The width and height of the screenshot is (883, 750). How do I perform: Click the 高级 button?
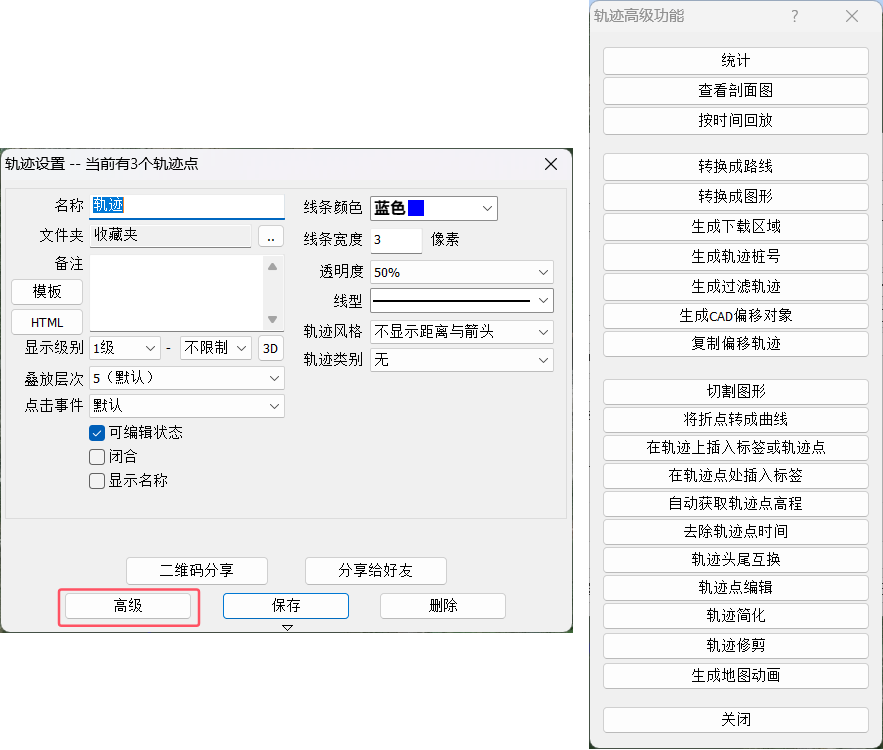pos(127,606)
